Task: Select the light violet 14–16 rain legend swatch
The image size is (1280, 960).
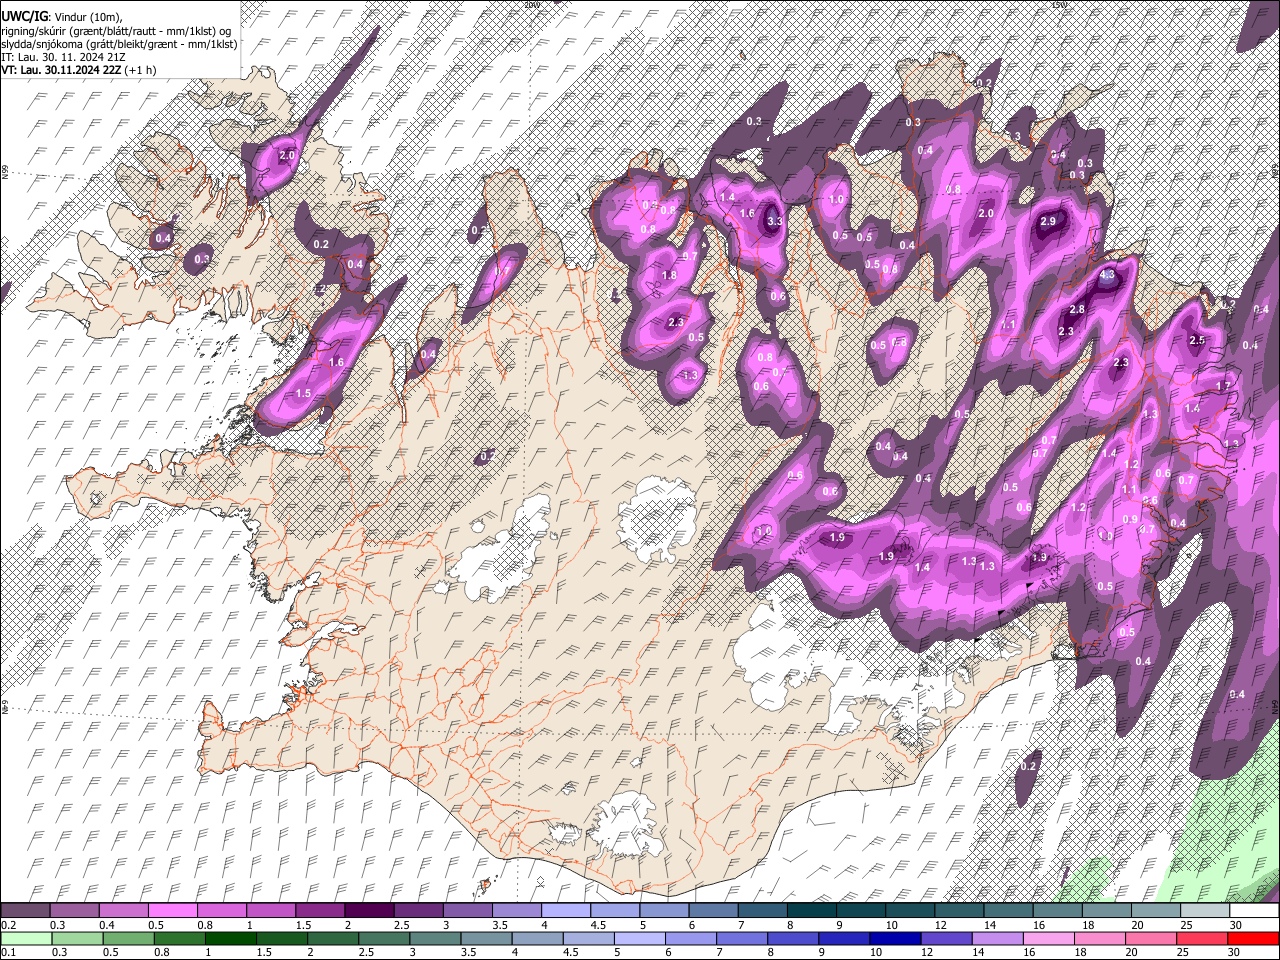Action: (996, 938)
